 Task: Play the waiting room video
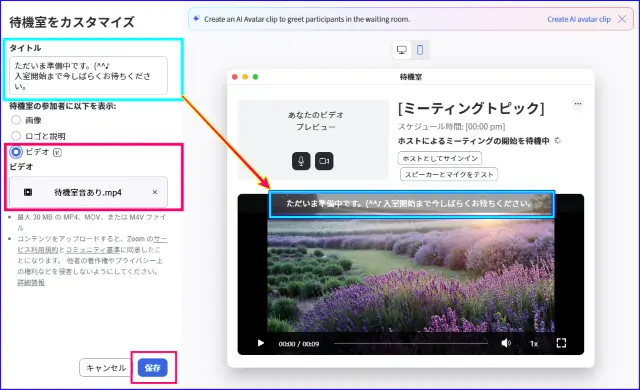260,343
